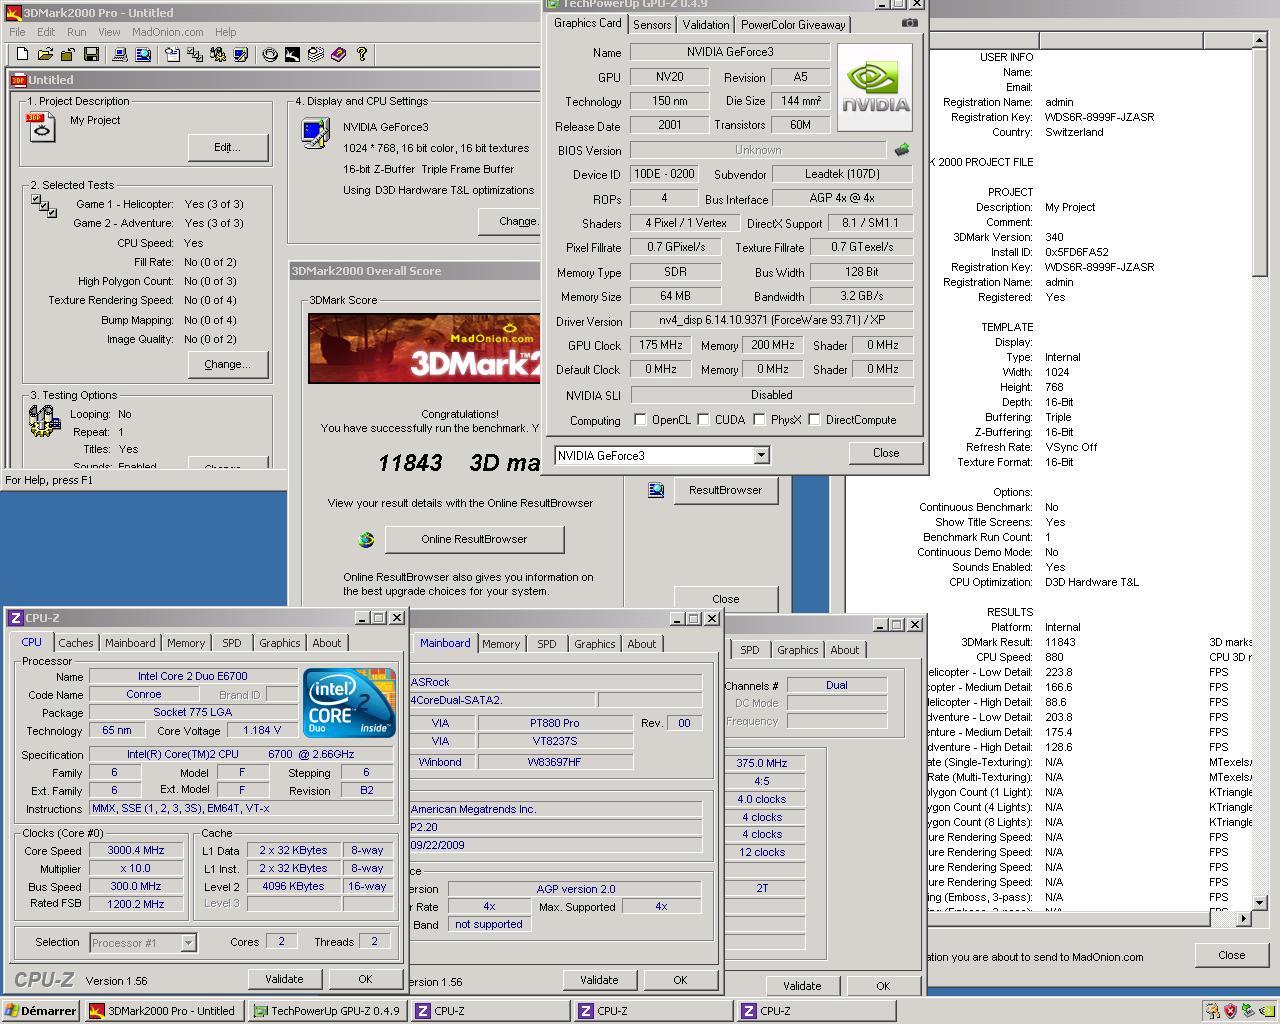Switch to the Caches tab in front CPU-Z window
1280x1024 pixels.
click(x=75, y=643)
